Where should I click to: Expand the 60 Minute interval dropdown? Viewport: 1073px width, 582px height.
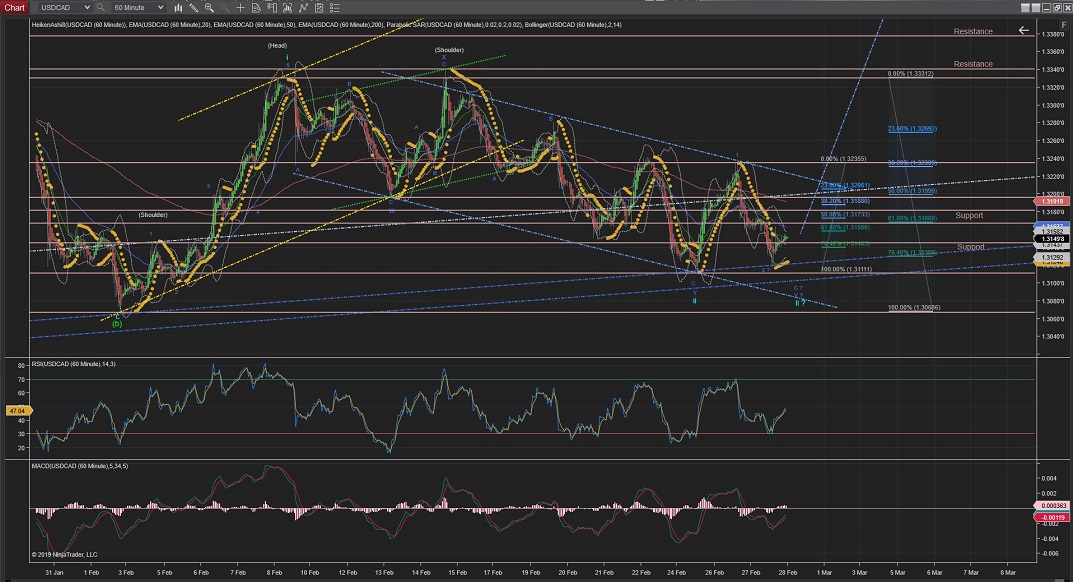click(160, 7)
